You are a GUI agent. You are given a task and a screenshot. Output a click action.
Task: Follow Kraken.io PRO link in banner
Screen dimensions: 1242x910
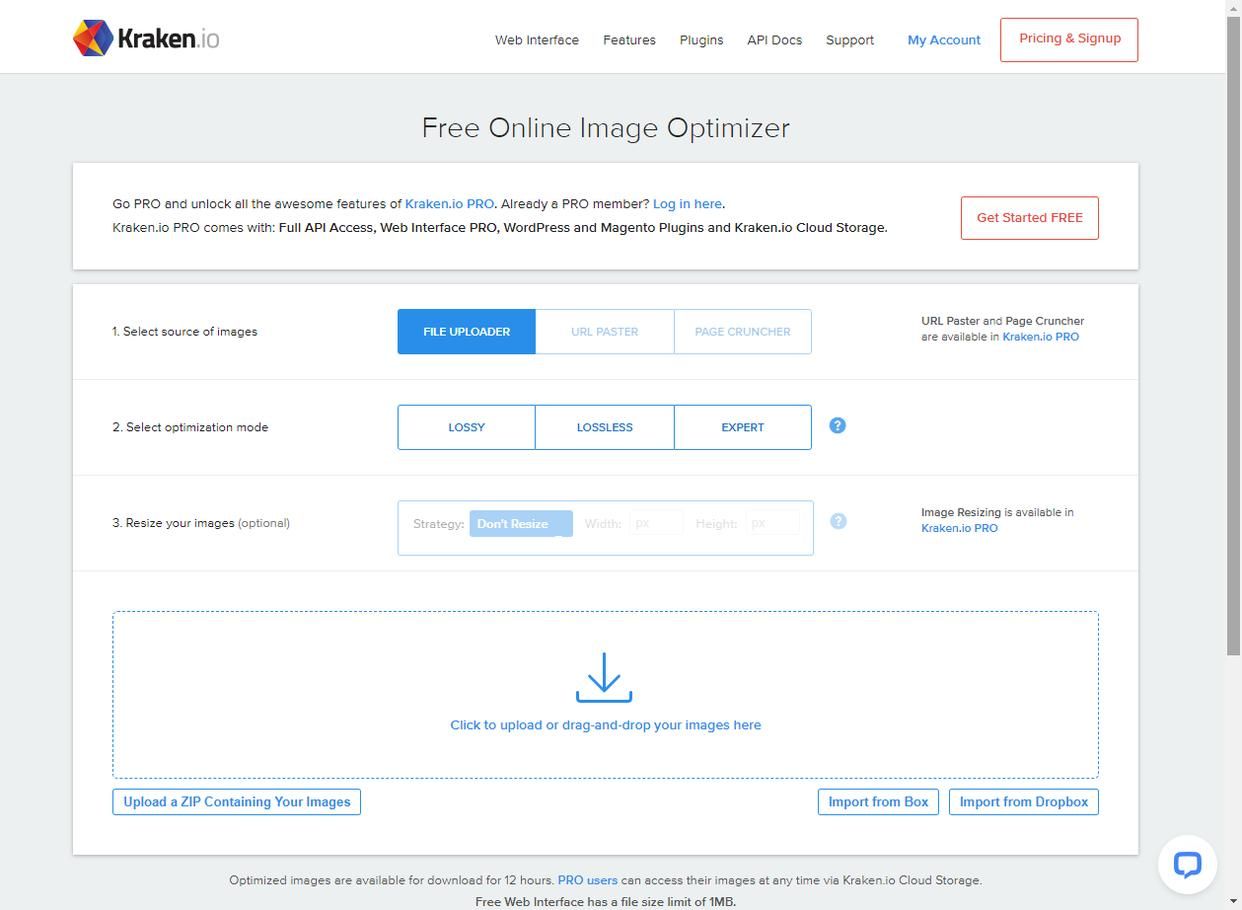click(449, 204)
